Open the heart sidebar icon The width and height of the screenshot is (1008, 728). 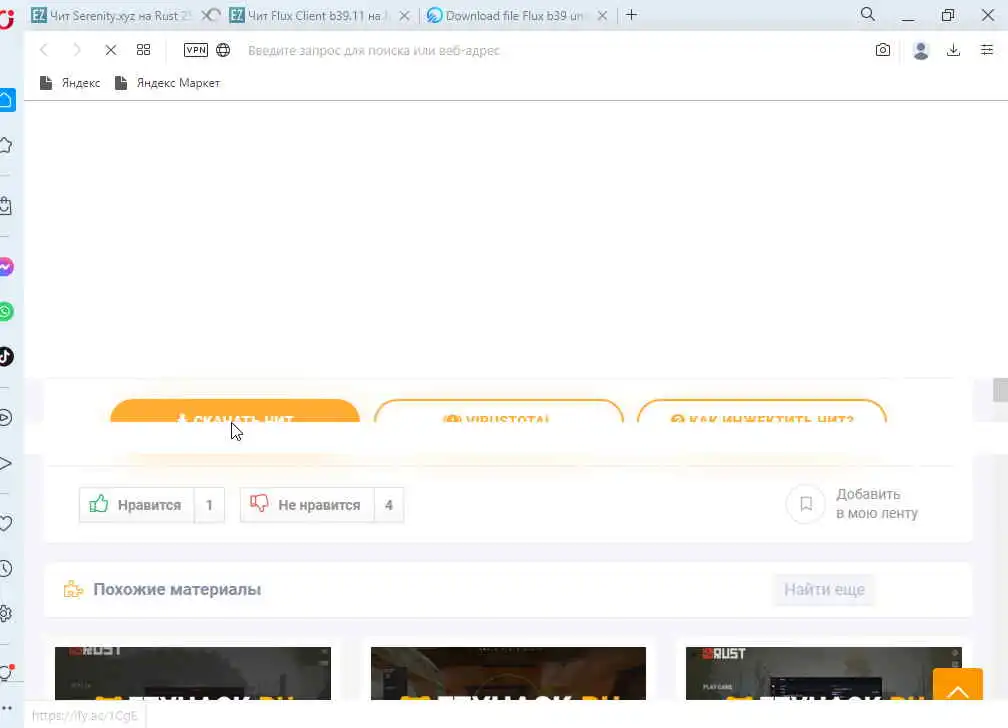click(x=6, y=523)
